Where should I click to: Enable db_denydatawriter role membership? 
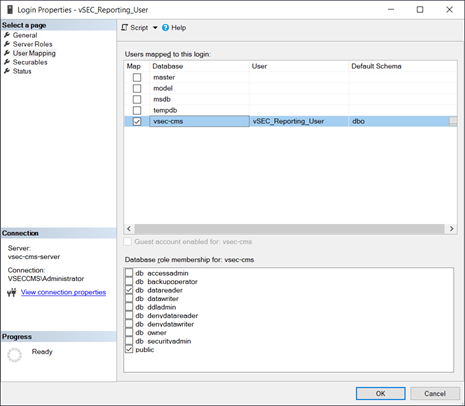tap(129, 324)
